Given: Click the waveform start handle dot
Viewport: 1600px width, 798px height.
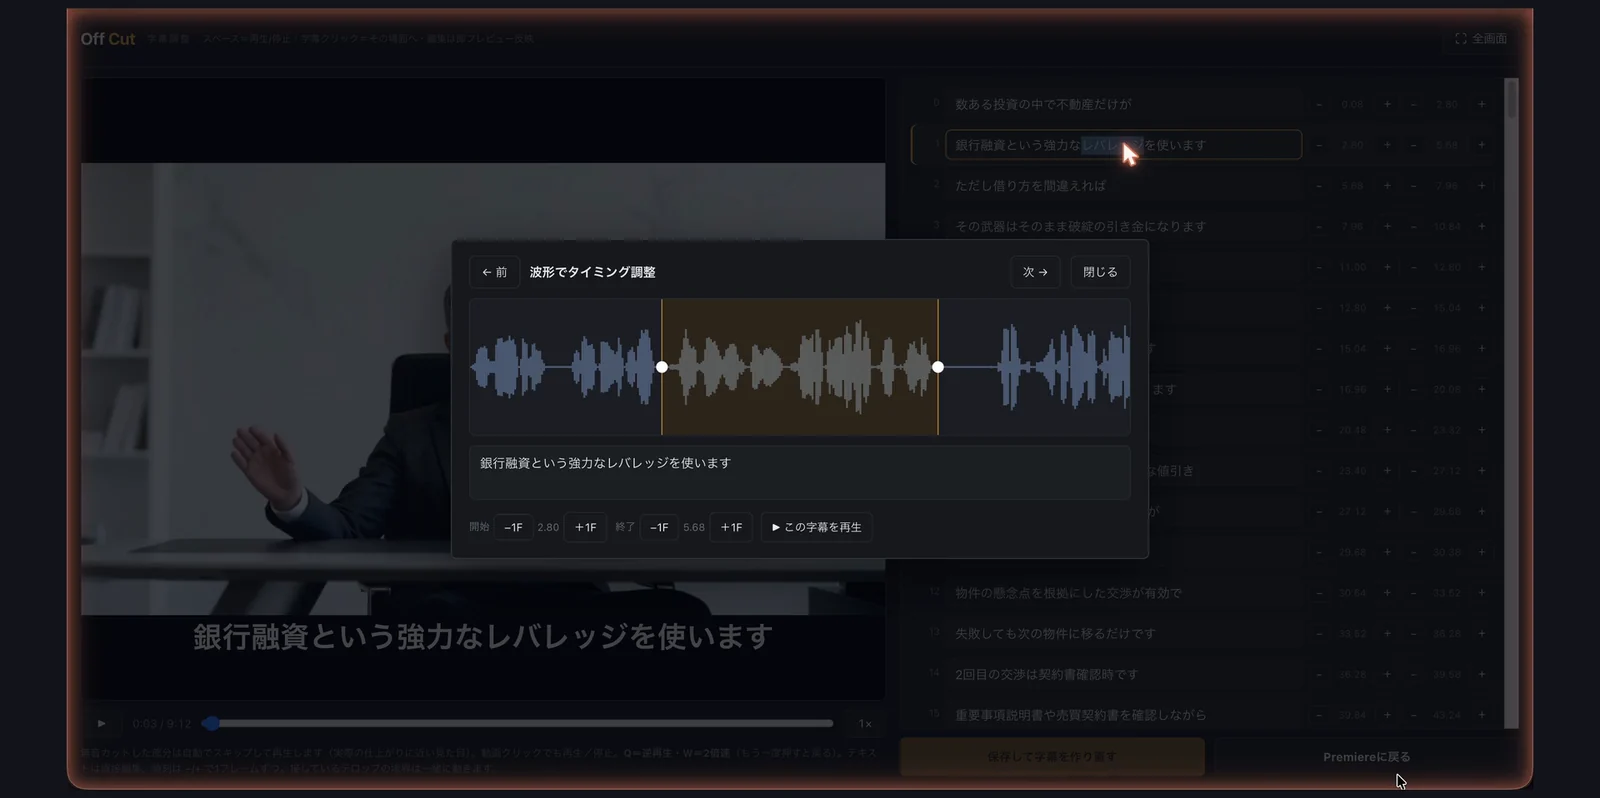Looking at the screenshot, I should click(x=661, y=367).
